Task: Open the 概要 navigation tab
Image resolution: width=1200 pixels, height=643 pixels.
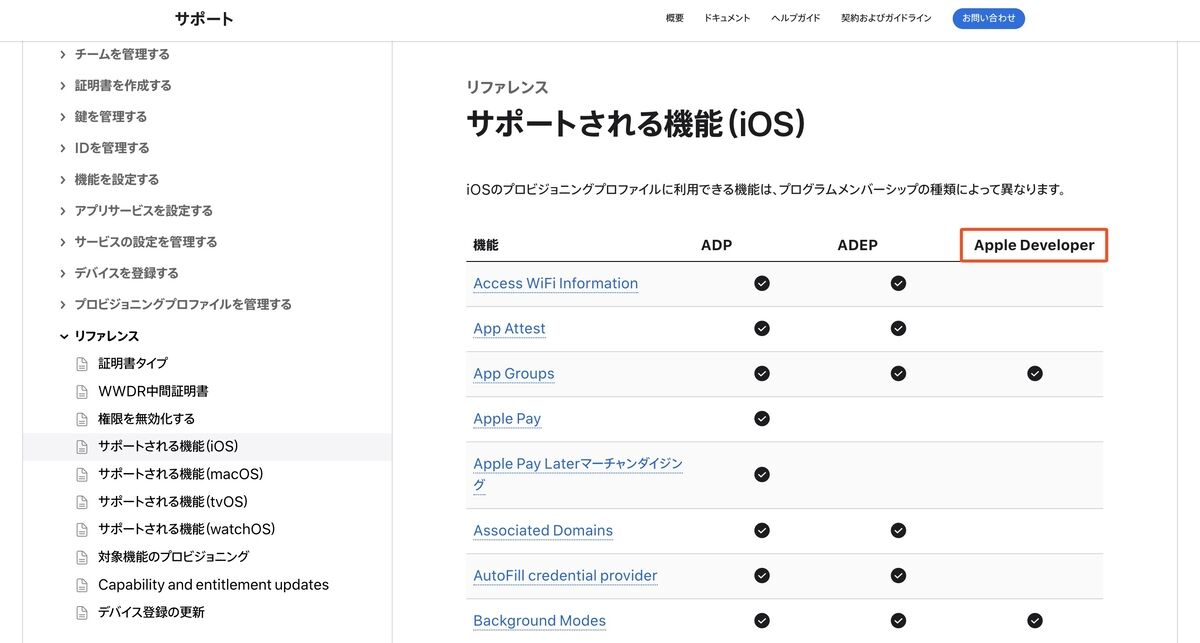Action: (x=675, y=18)
